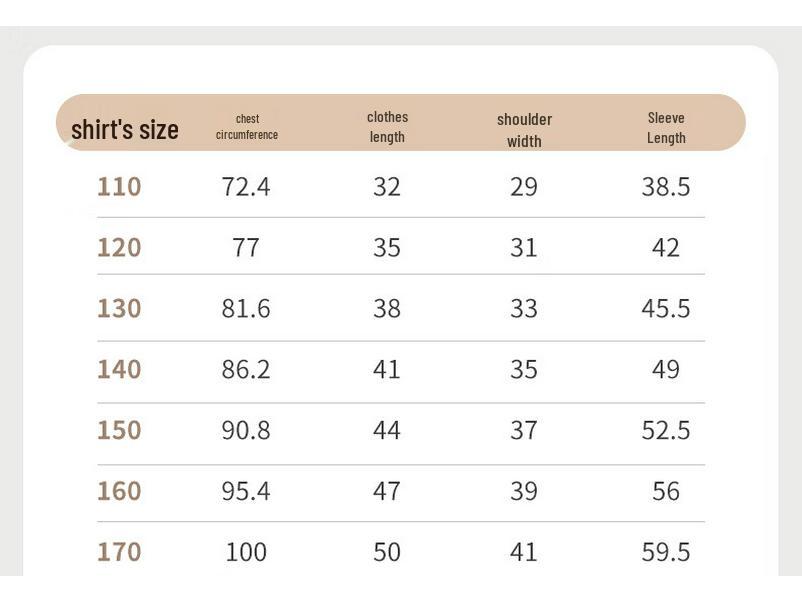Image resolution: width=802 pixels, height=602 pixels.
Task: Click size 130 row label
Action: (119, 308)
